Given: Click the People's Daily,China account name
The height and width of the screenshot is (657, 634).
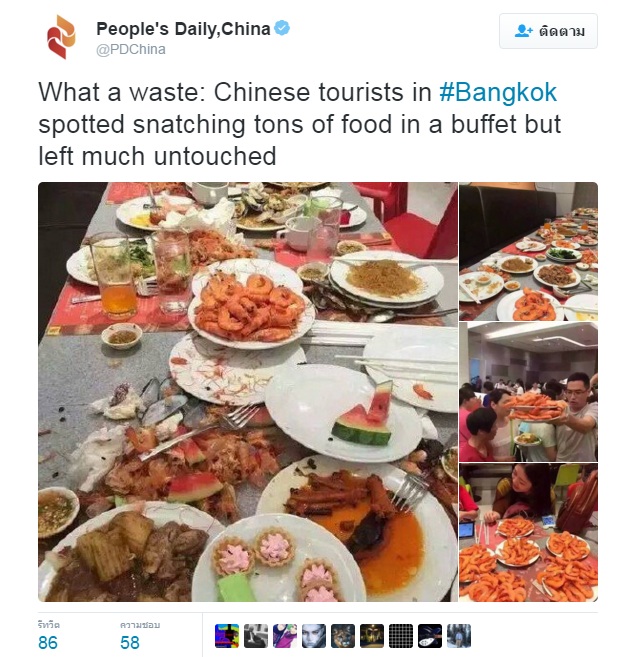Looking at the screenshot, I should (x=183, y=29).
